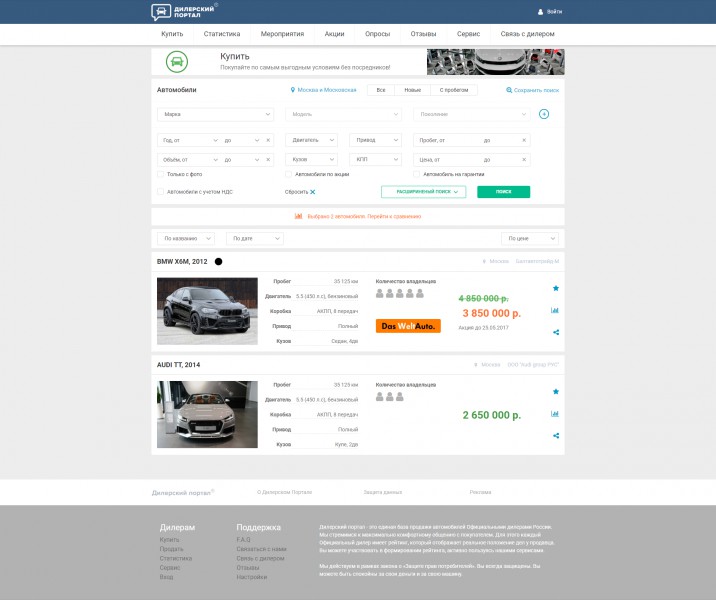Image resolution: width=716 pixels, height=600 pixels.
Task: Click the user icon next to Войти
Action: pos(541,12)
